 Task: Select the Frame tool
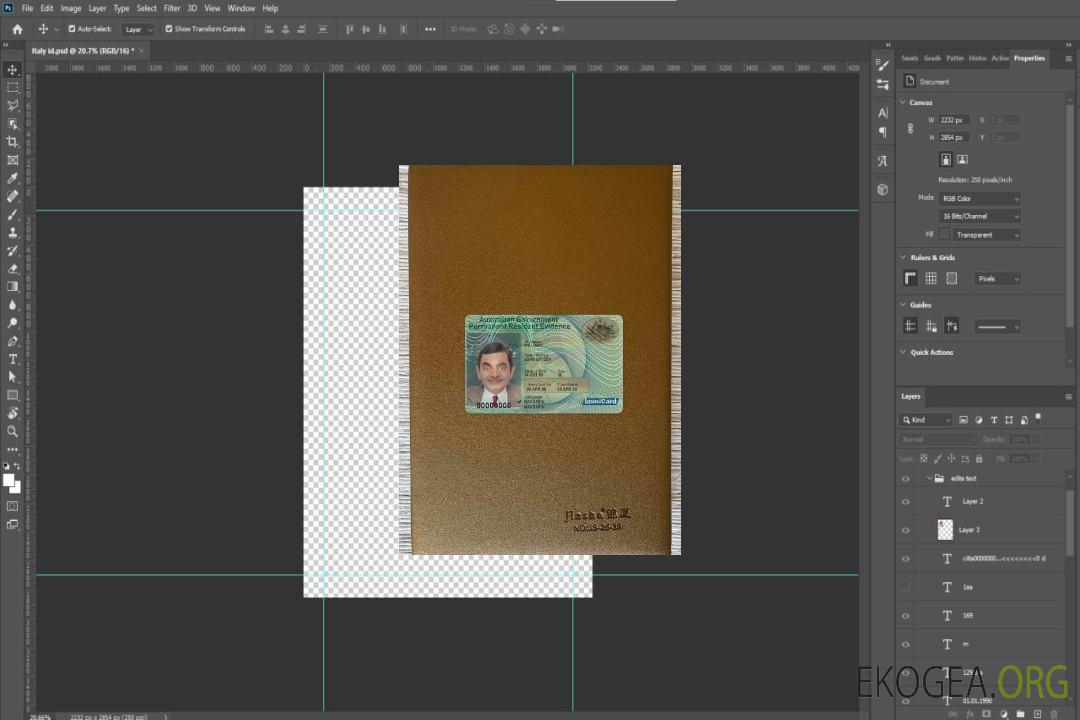coord(12,160)
